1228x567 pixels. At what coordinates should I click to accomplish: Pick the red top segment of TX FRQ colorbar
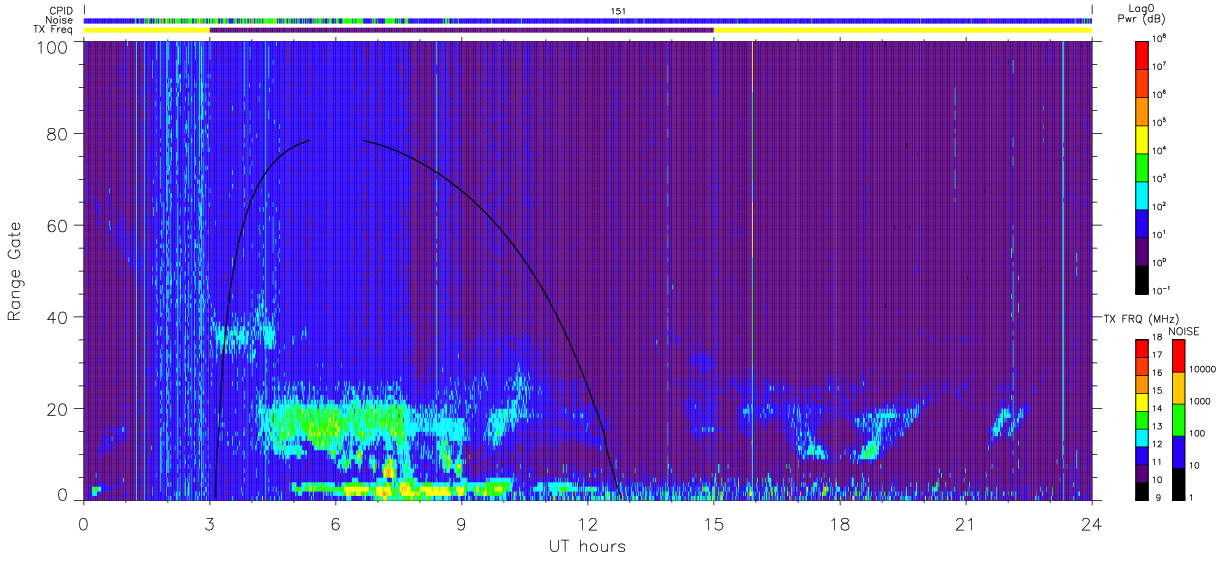point(1142,348)
